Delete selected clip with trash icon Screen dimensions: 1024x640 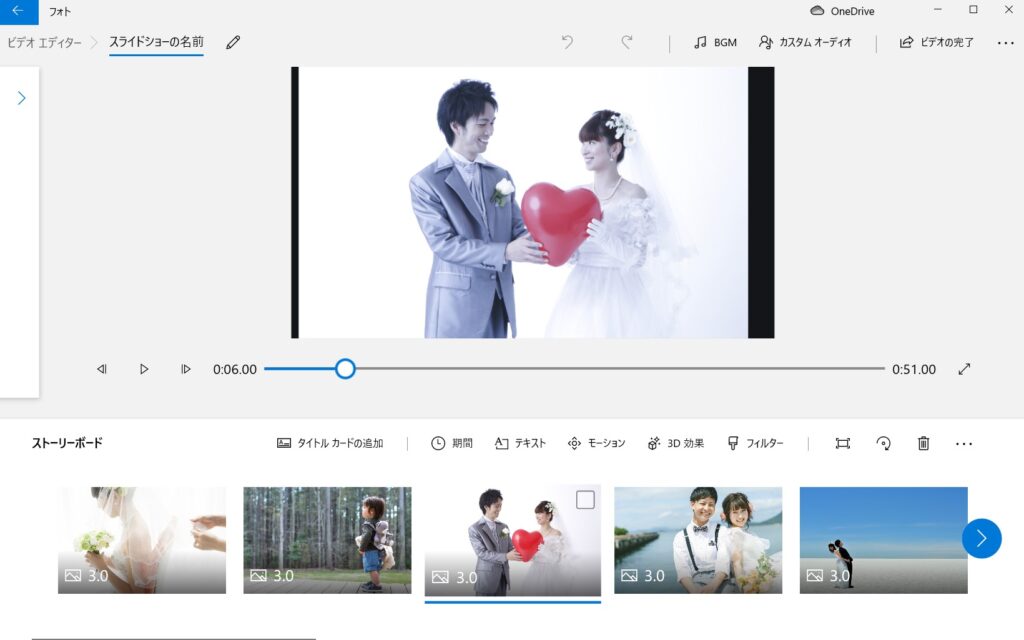pyautogui.click(x=923, y=443)
